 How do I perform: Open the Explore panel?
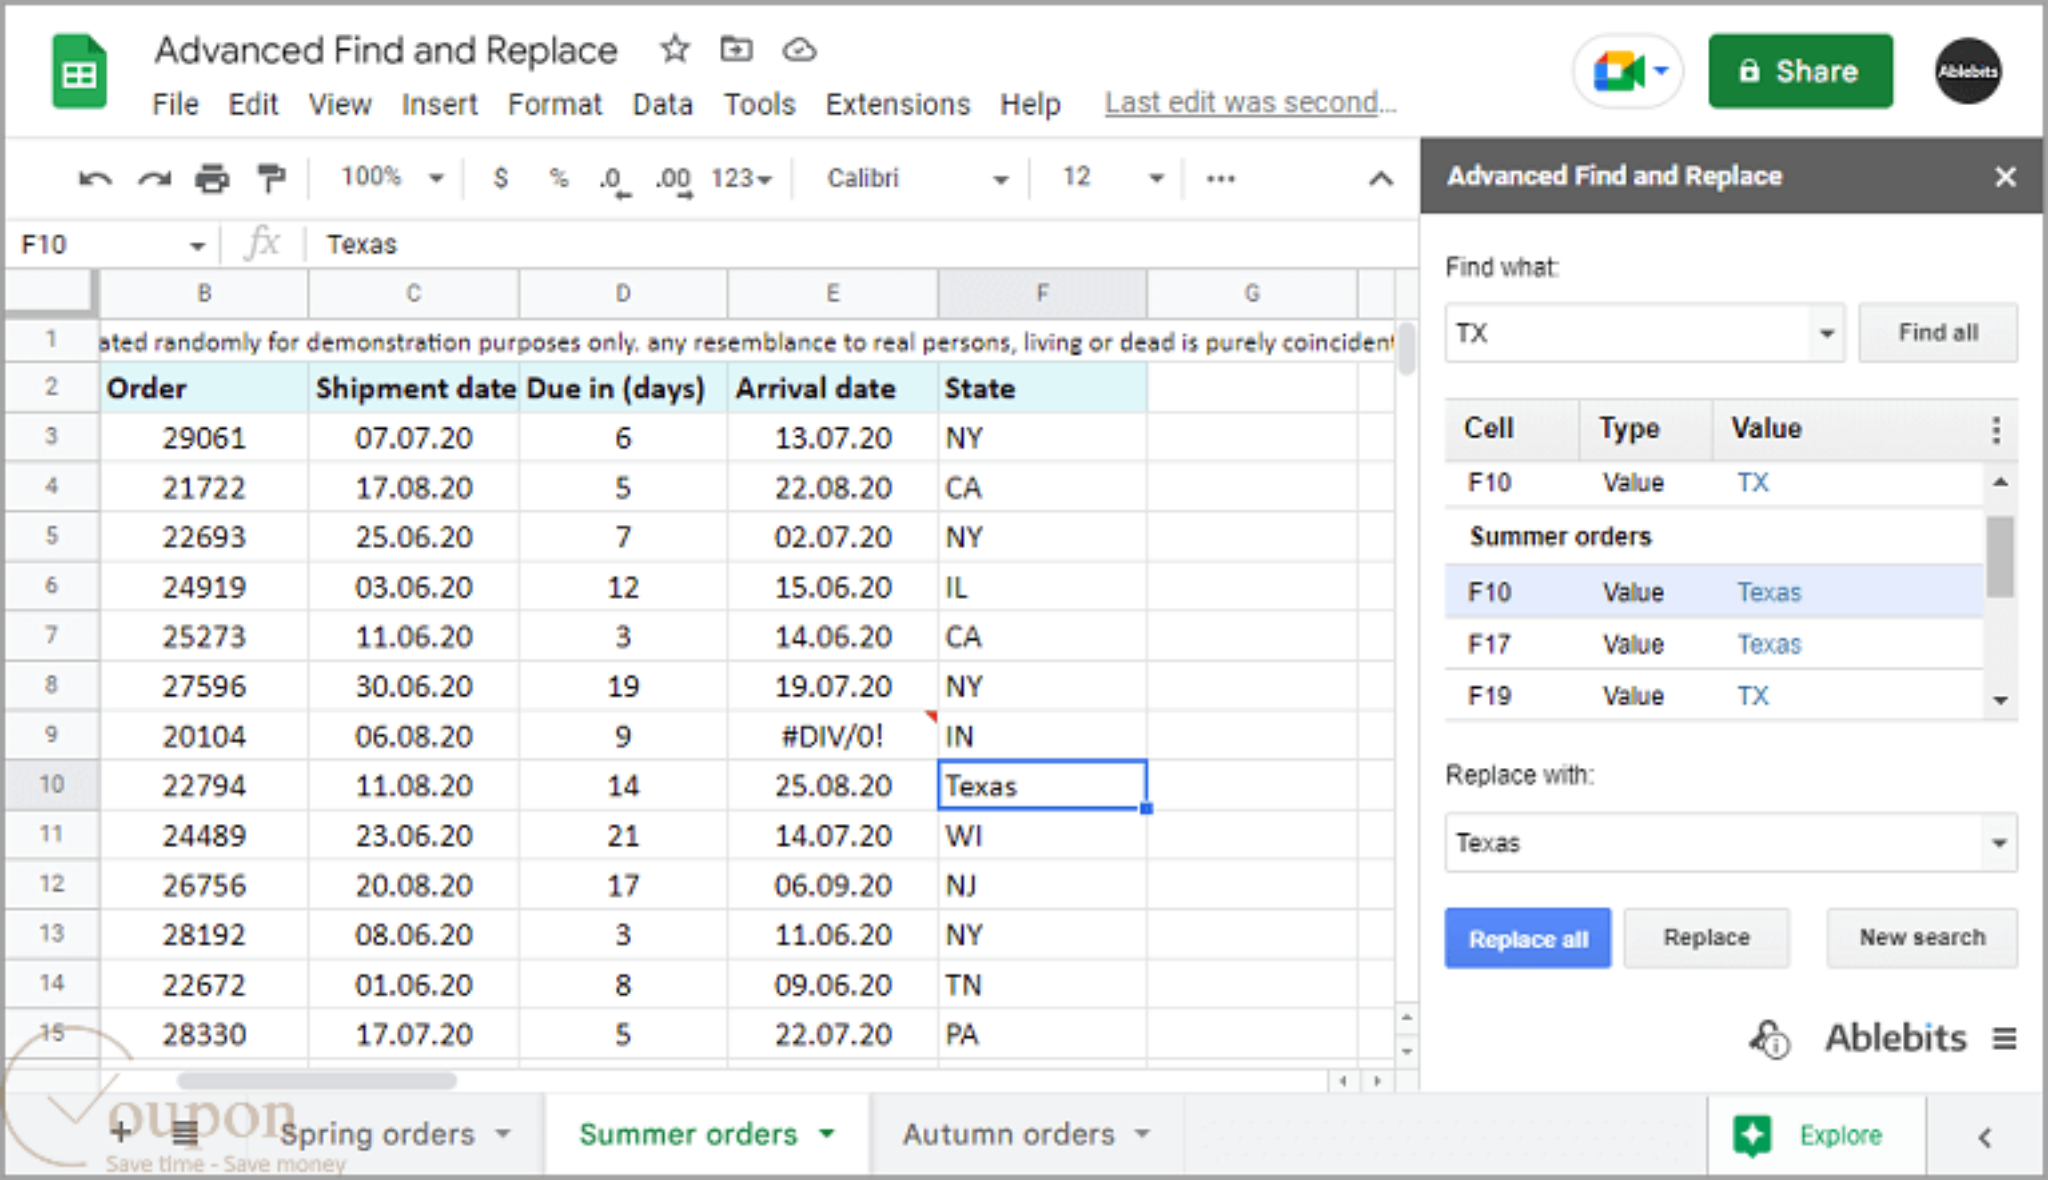pyautogui.click(x=1814, y=1135)
